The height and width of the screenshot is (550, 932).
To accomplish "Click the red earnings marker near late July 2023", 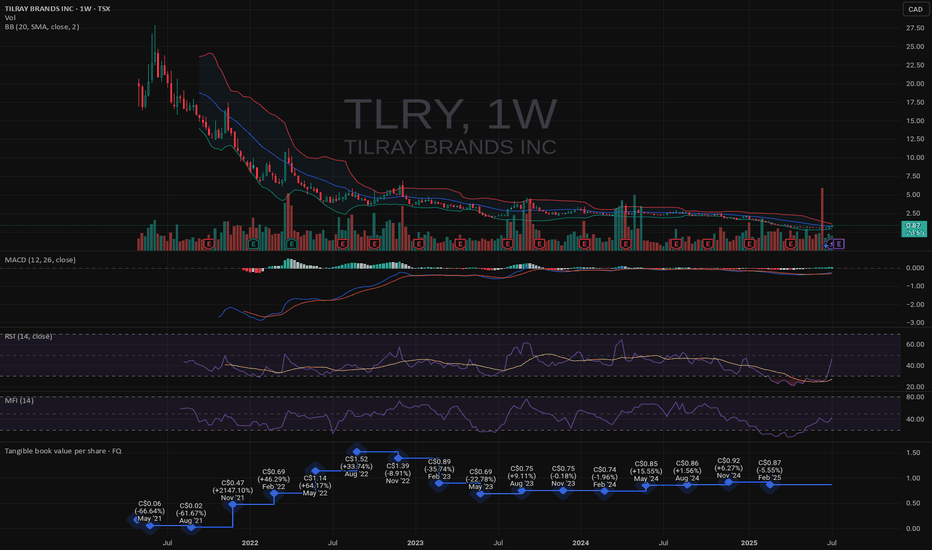I will (x=507, y=244).
